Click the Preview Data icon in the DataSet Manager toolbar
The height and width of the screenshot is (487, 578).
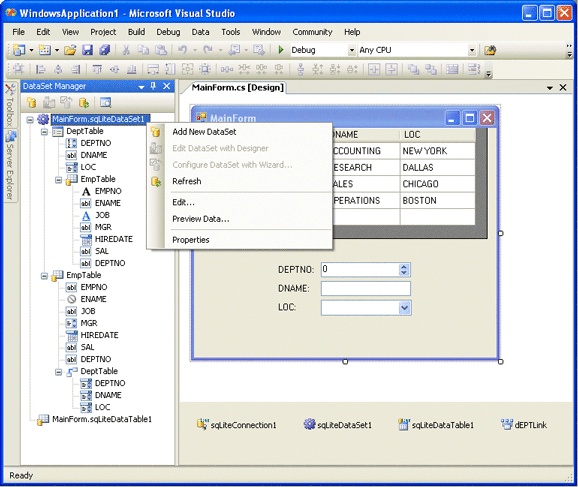point(105,102)
